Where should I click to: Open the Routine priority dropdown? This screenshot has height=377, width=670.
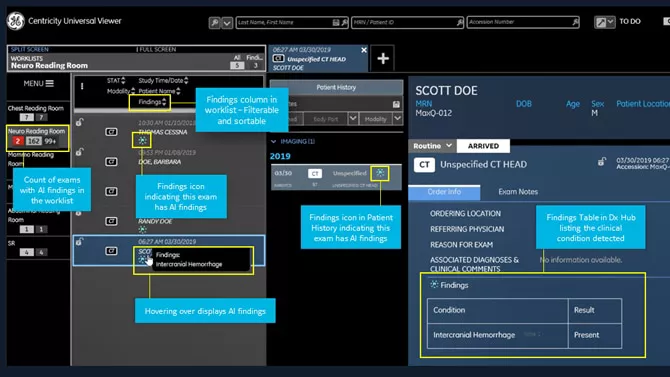click(432, 146)
